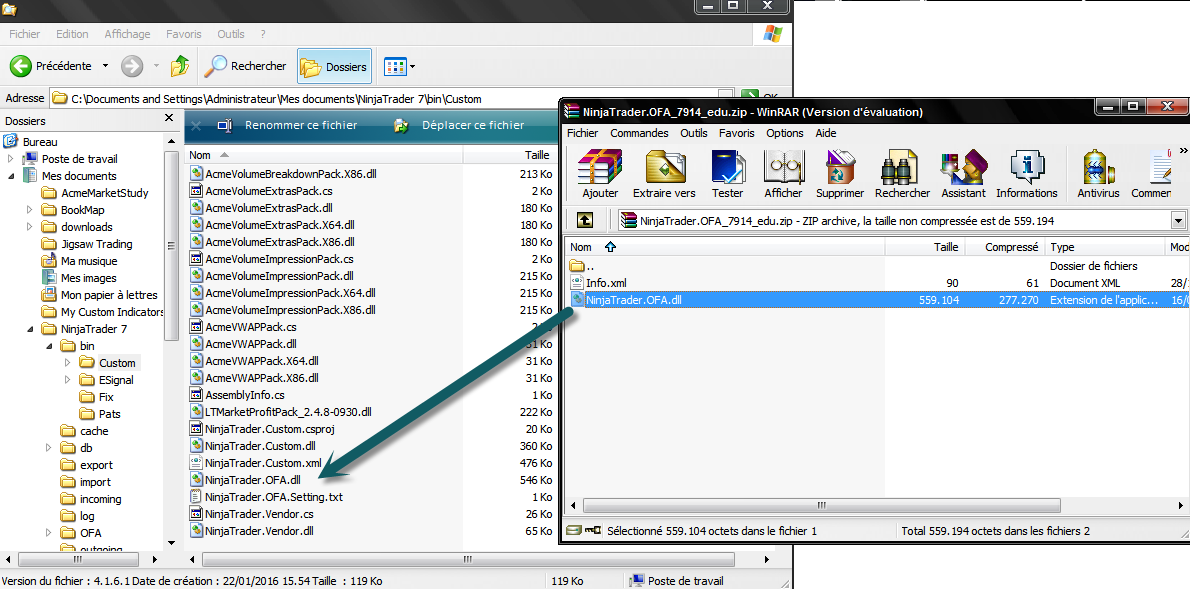
Task: Open Rechercher search in Explorer toolbar
Action: coord(245,66)
